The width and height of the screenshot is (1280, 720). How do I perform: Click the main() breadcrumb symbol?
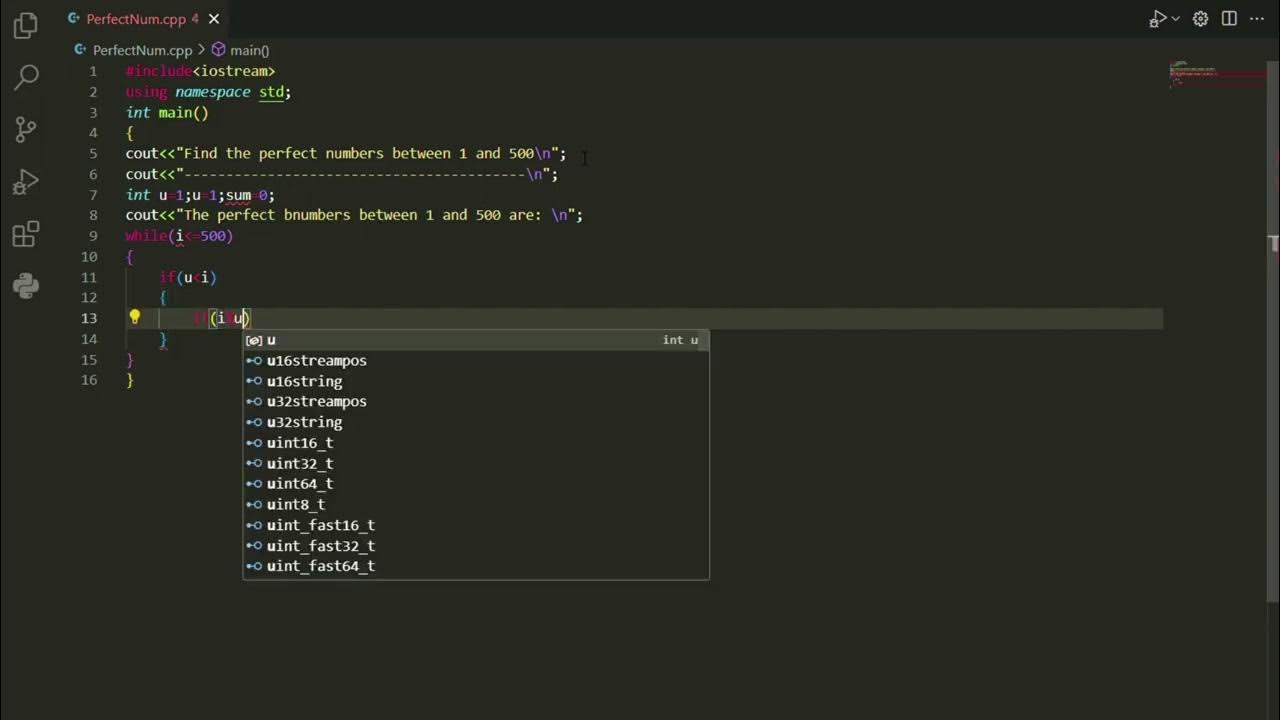(249, 50)
